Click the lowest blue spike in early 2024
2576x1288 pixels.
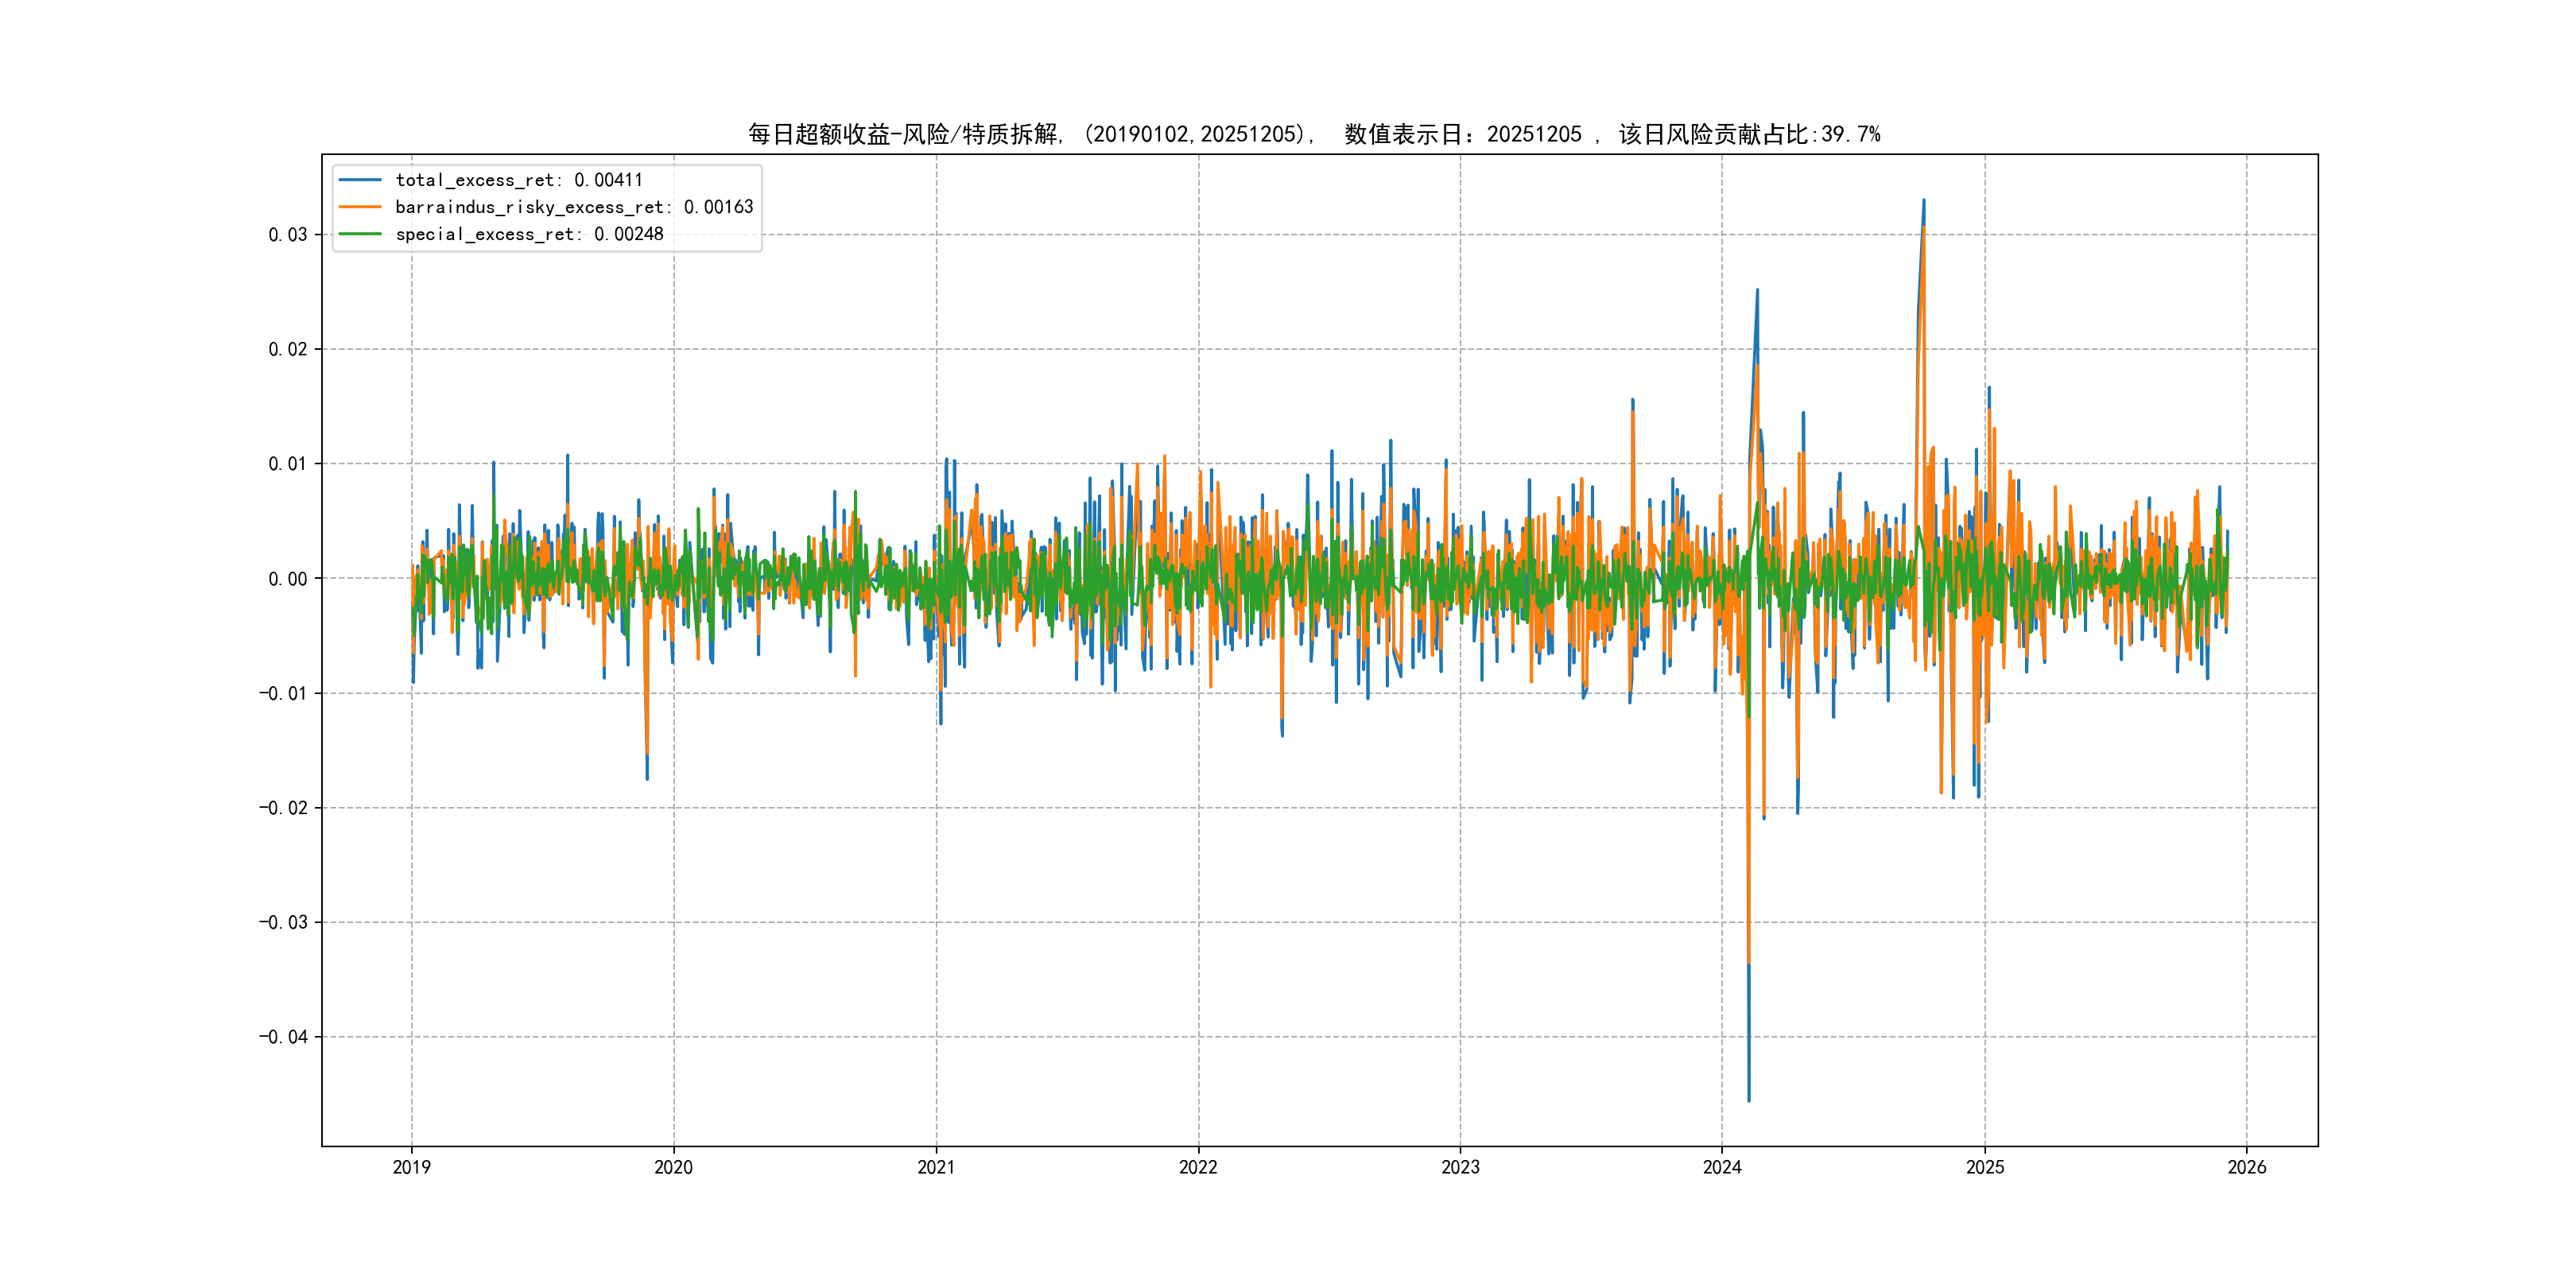tap(1748, 1096)
